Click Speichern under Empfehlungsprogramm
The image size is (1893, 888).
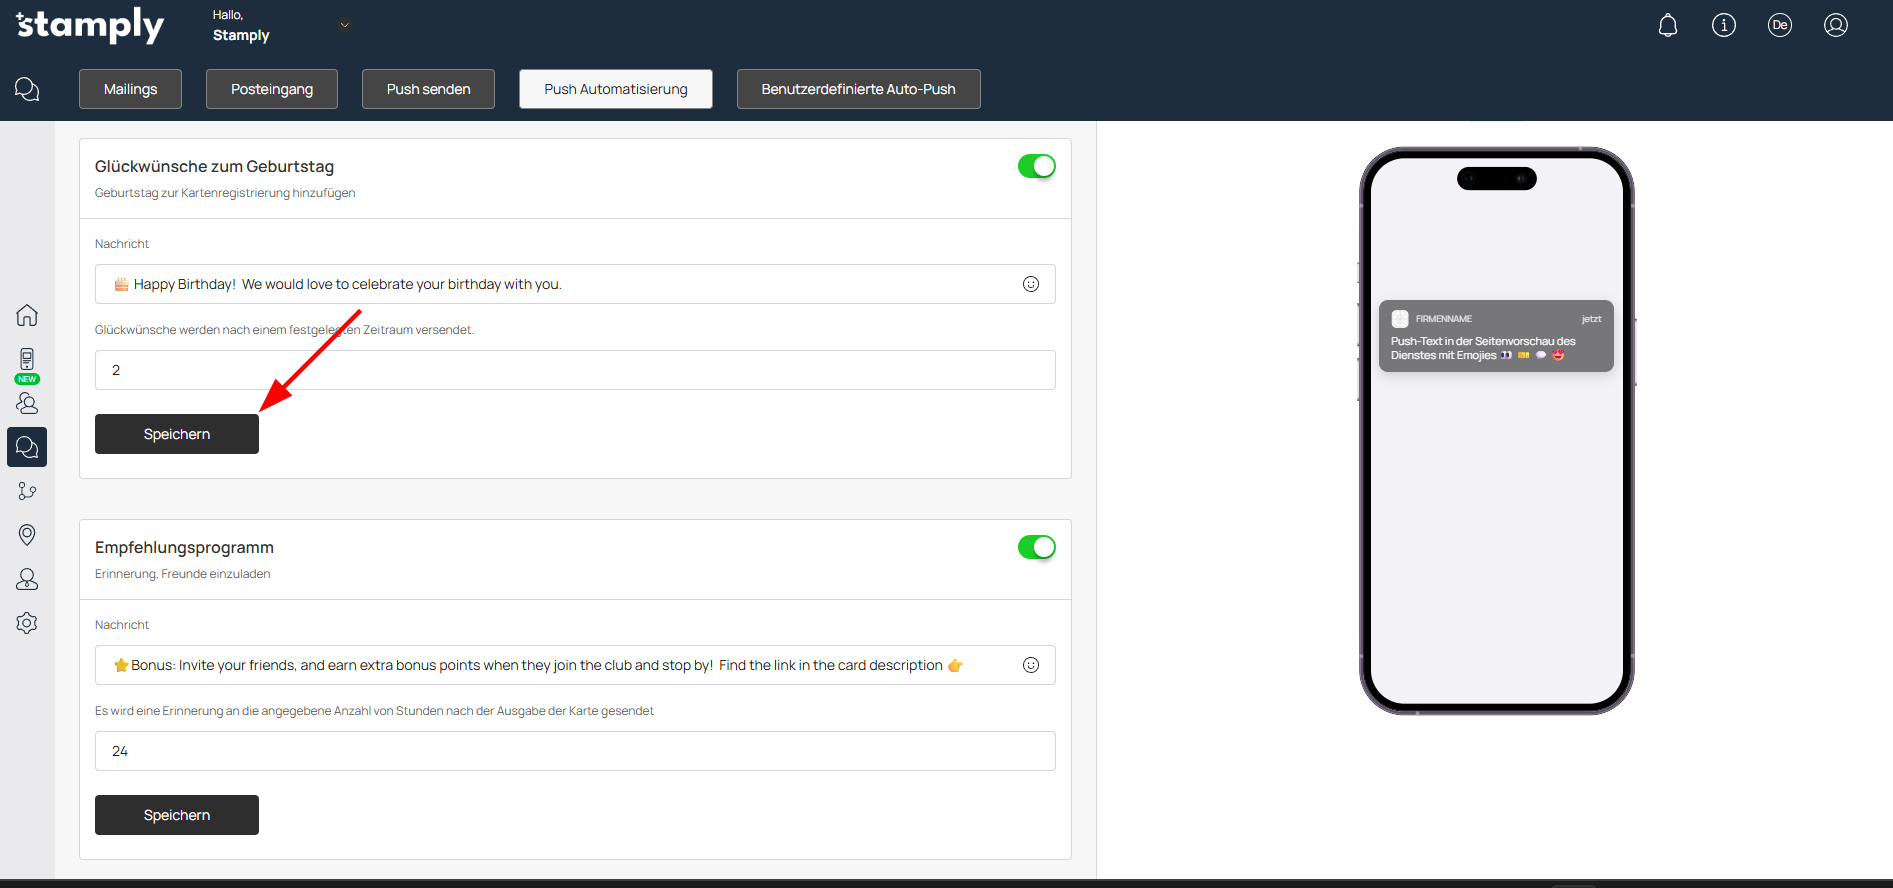coord(177,815)
